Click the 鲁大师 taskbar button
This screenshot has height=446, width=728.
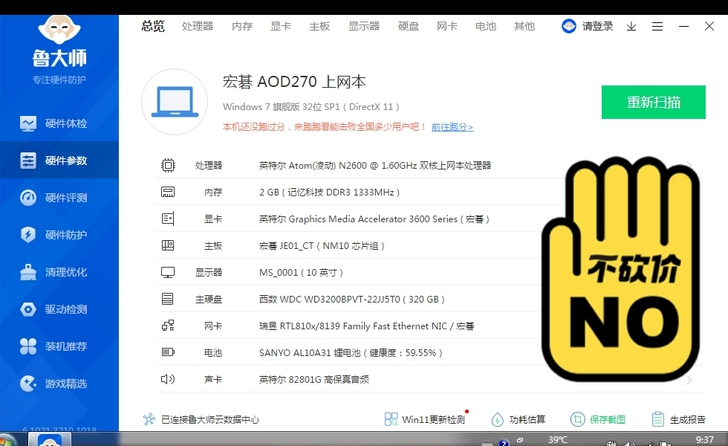[50, 439]
